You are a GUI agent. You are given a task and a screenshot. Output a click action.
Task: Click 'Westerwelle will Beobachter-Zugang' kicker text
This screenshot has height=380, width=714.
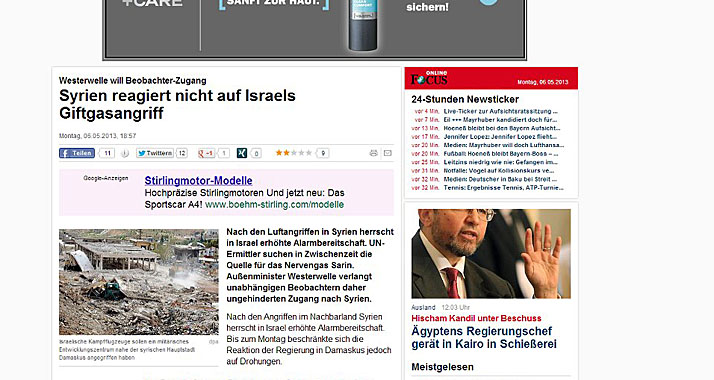pos(133,81)
